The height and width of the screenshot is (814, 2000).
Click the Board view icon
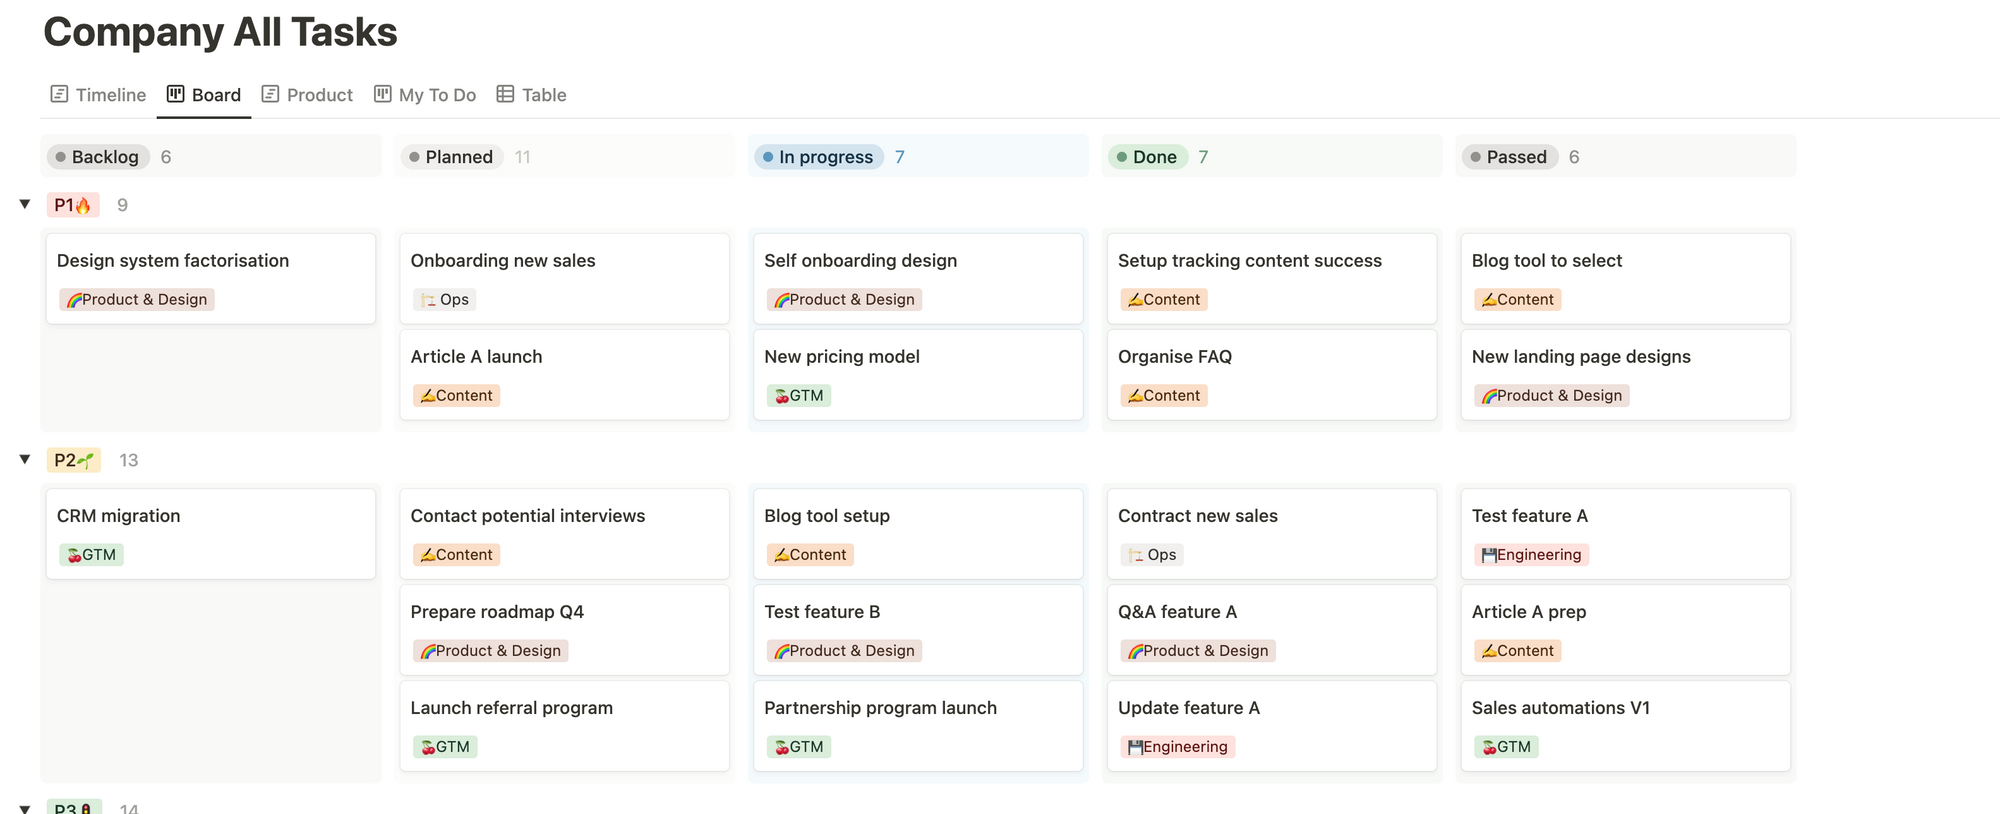coord(175,94)
